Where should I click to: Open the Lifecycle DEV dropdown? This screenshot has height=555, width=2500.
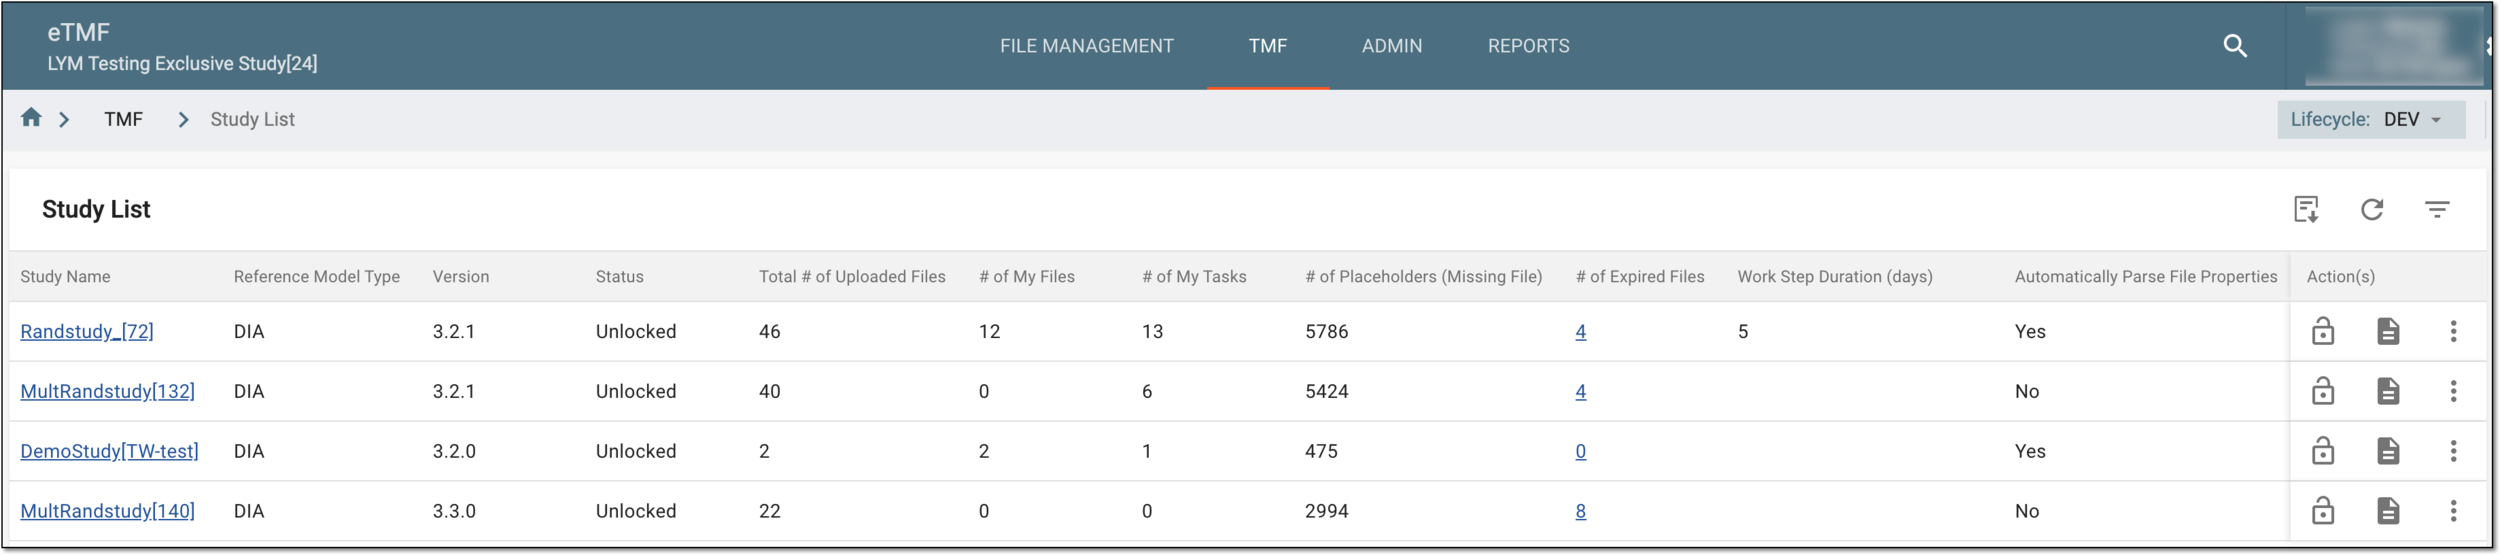click(2371, 120)
